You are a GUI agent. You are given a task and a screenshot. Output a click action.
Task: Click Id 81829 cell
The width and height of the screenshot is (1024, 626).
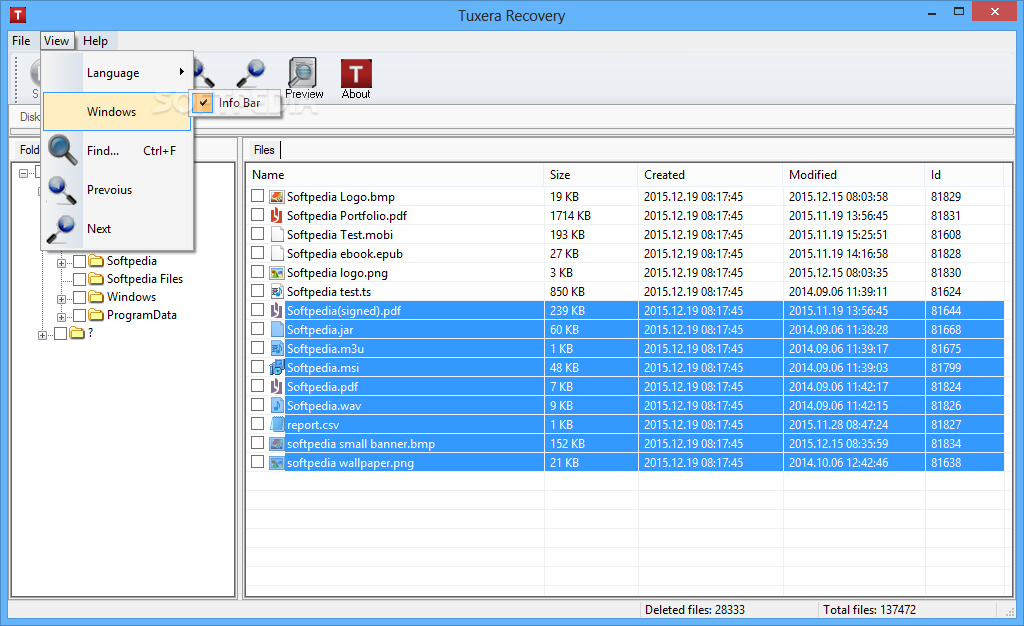pos(946,196)
